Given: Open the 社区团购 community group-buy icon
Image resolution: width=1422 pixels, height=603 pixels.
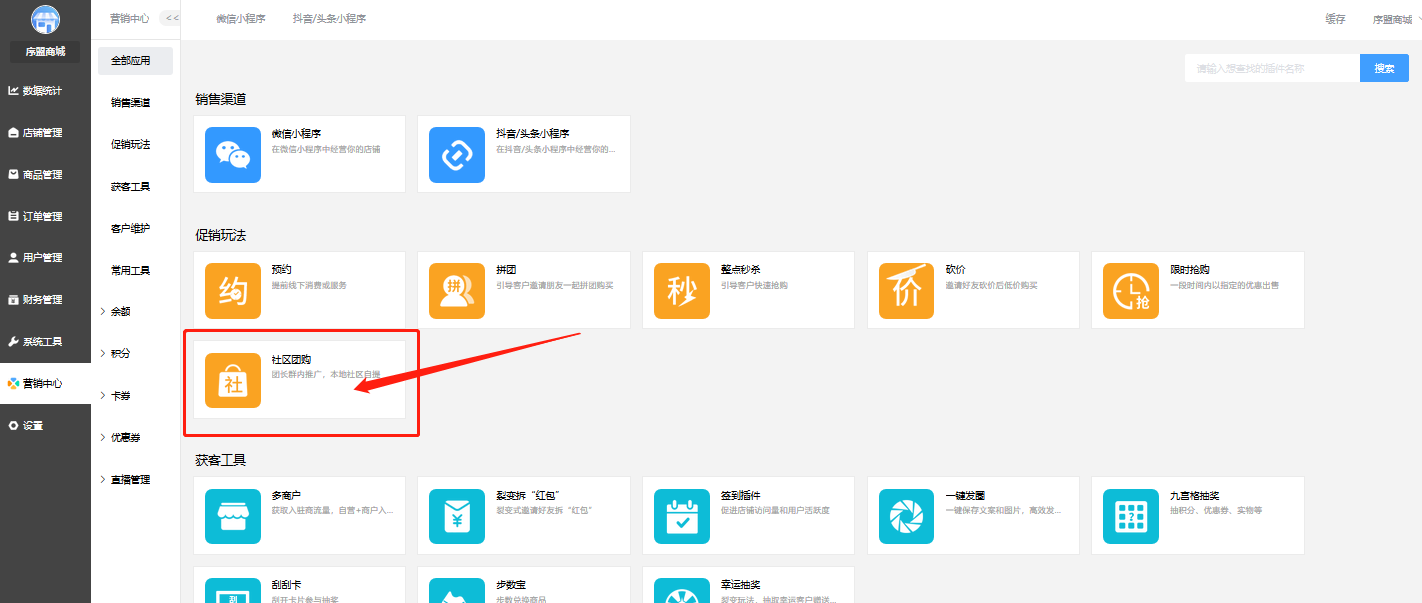Looking at the screenshot, I should (233, 380).
